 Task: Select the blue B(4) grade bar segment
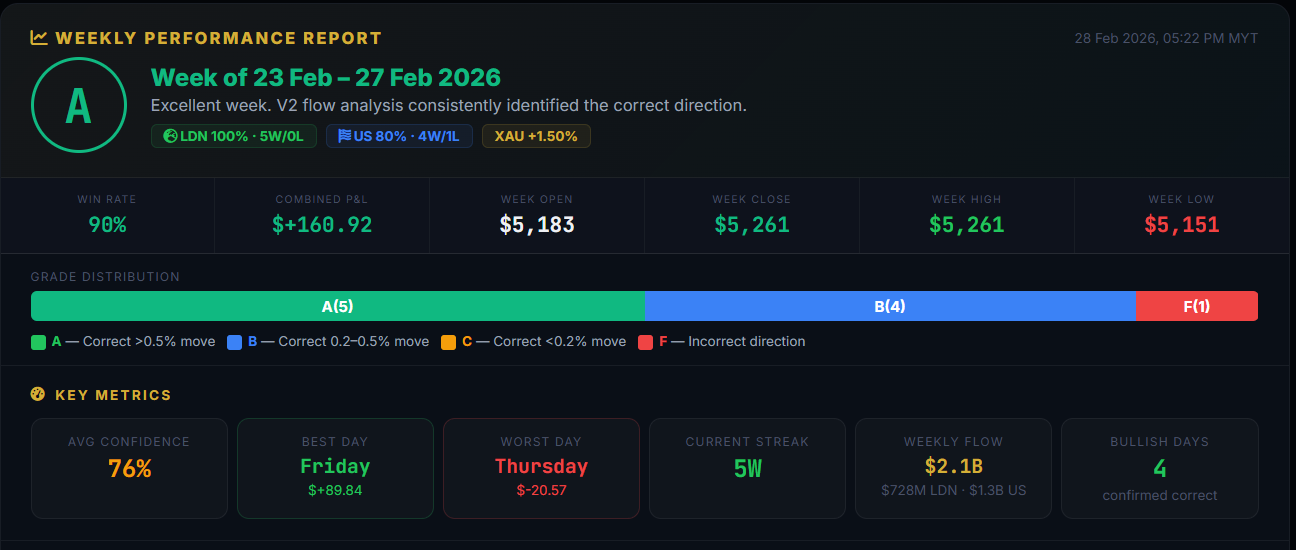(890, 306)
